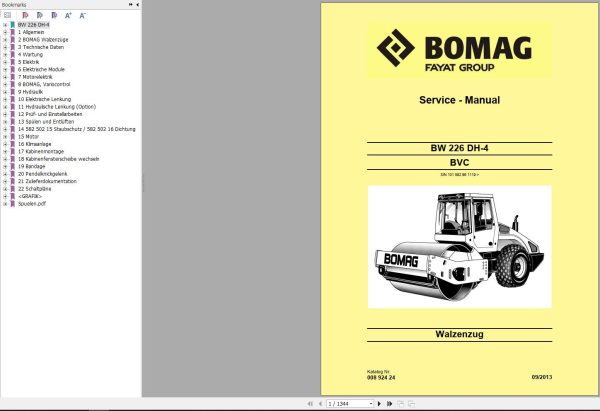Click the roller machine illustration on the cover

coord(460,247)
